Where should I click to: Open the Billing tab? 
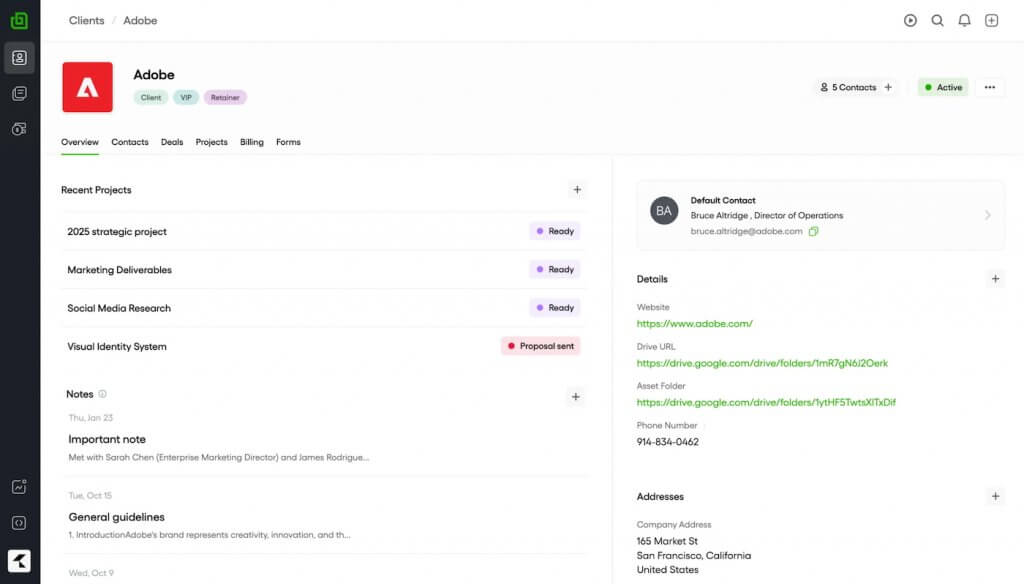[x=250, y=142]
